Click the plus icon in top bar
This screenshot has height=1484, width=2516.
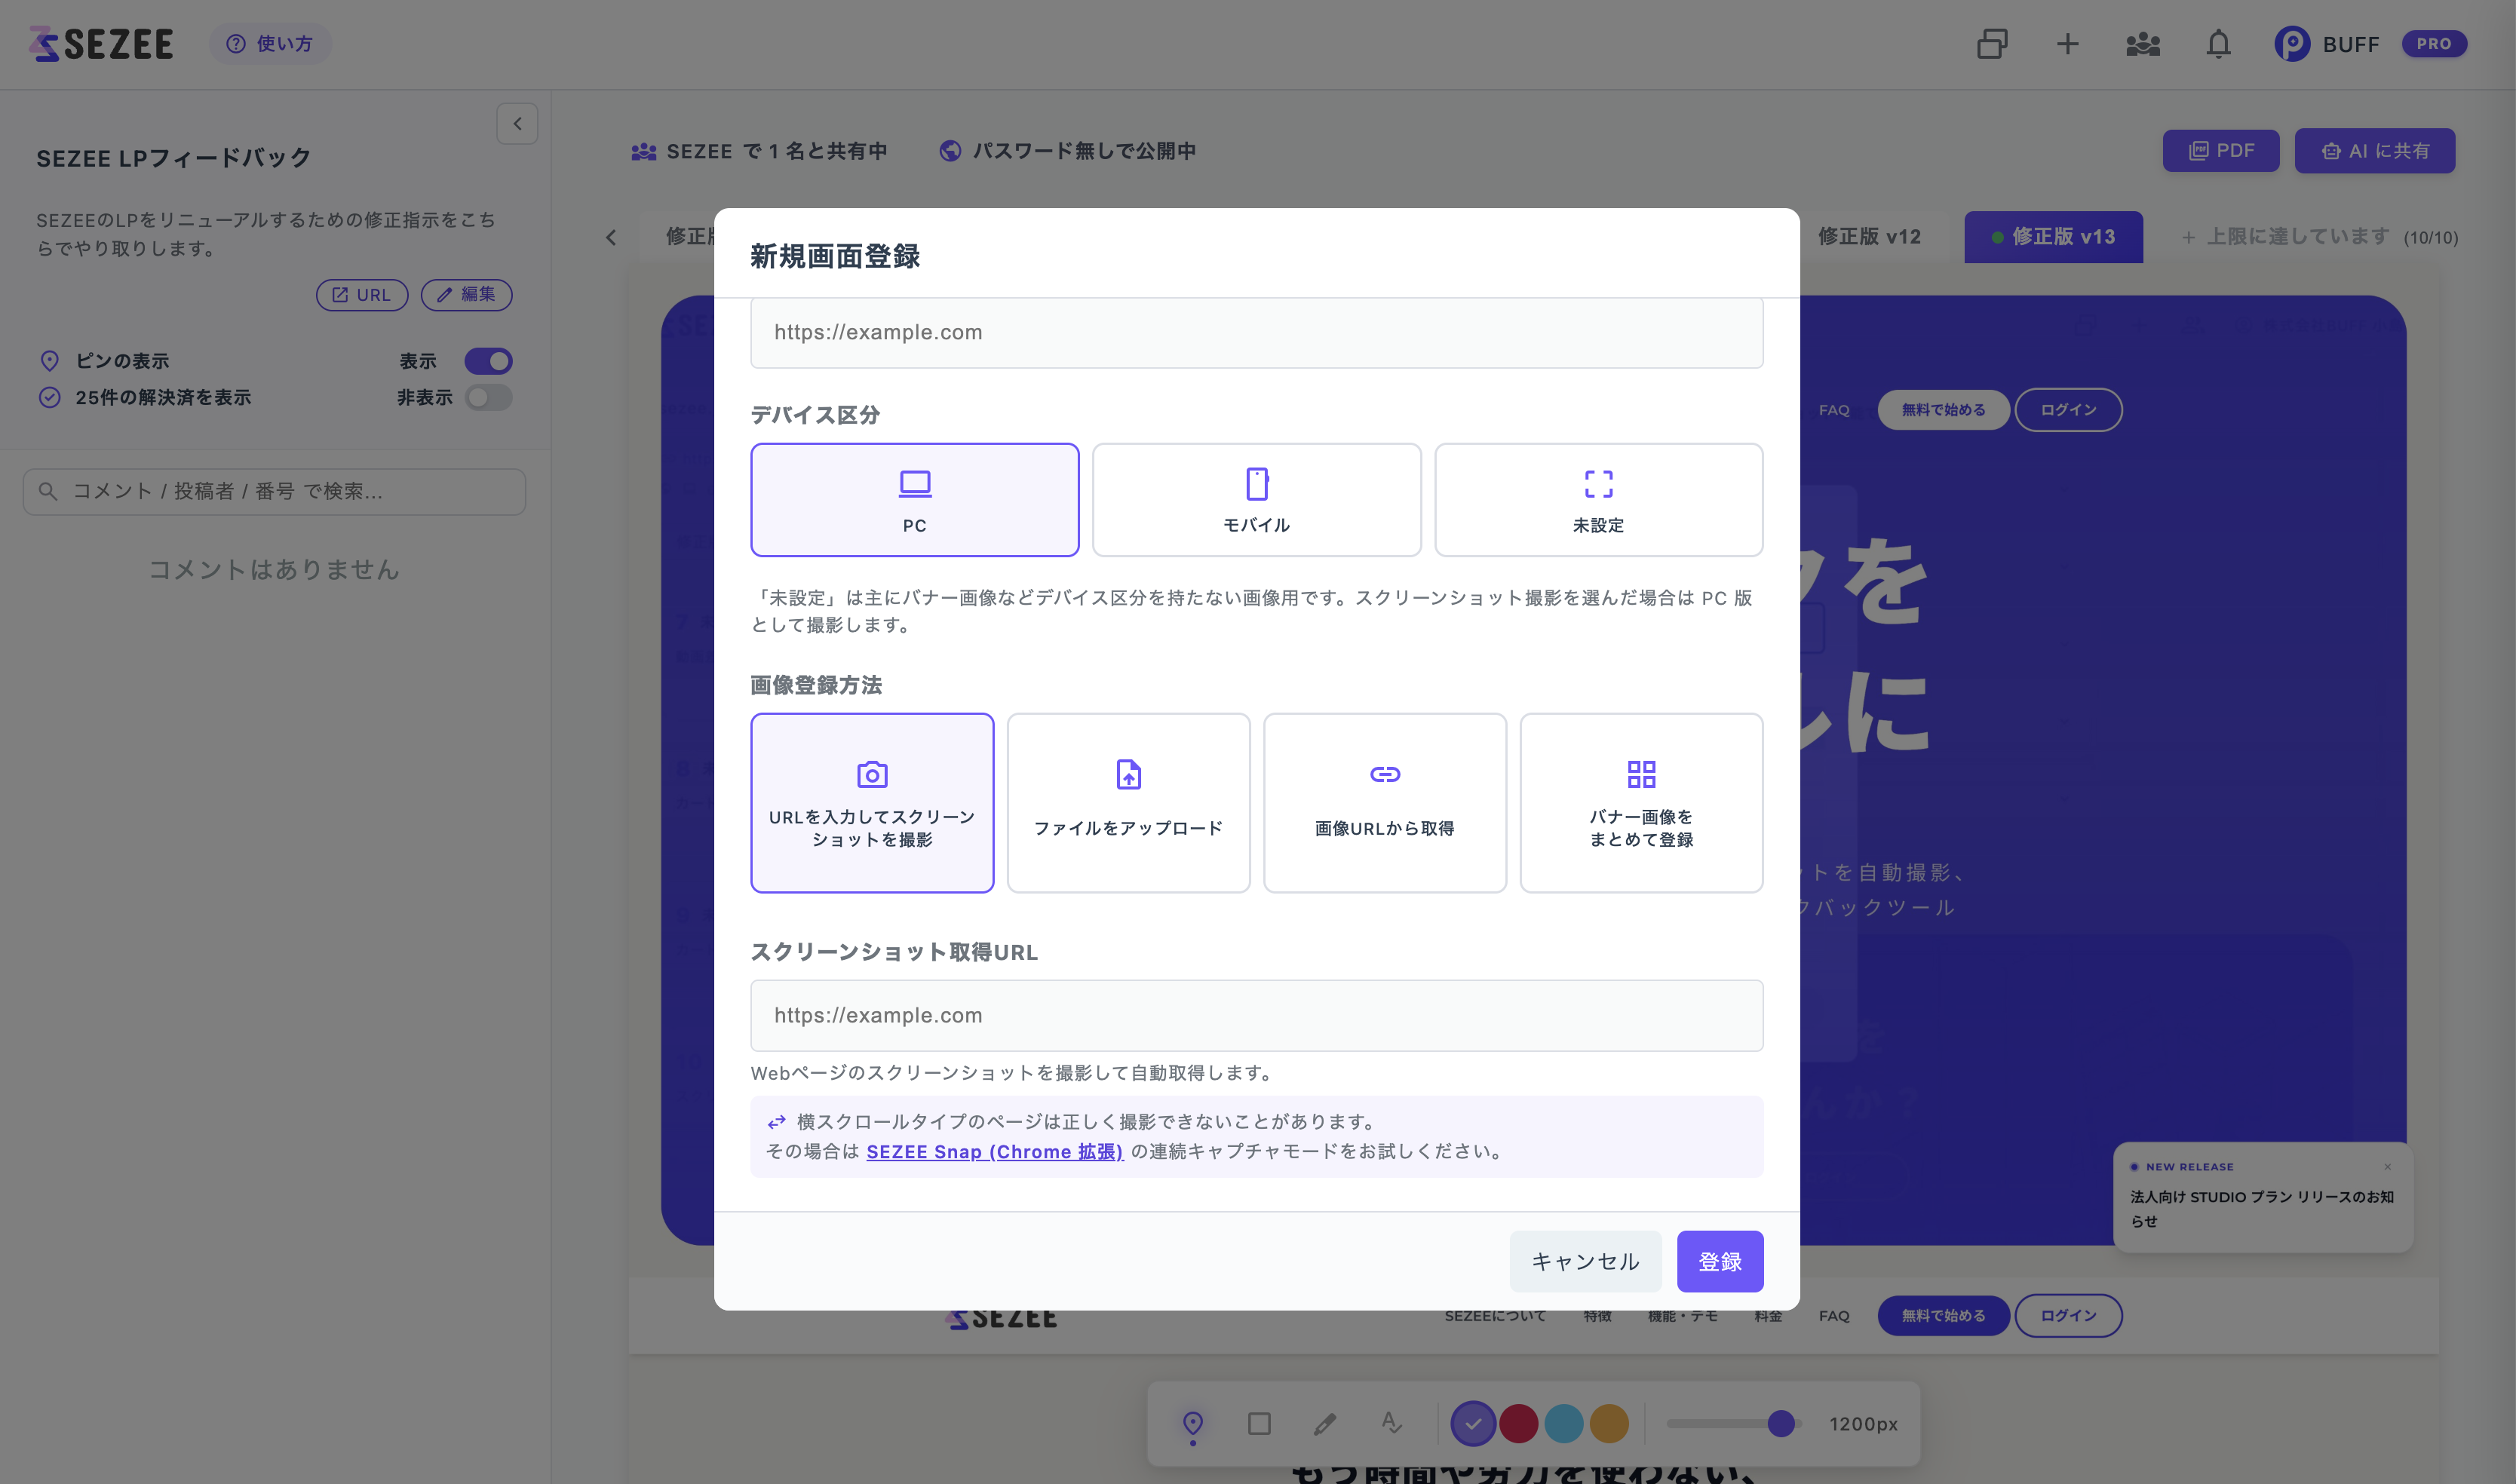[x=2067, y=43]
